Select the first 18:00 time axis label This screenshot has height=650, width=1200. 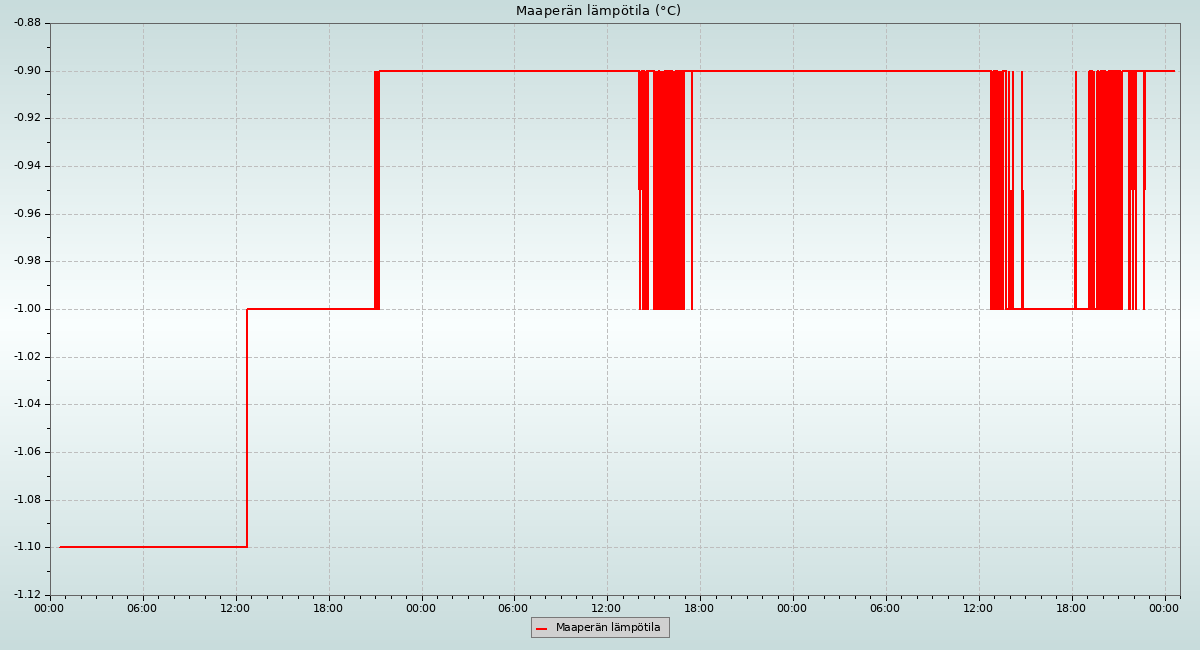pos(328,608)
